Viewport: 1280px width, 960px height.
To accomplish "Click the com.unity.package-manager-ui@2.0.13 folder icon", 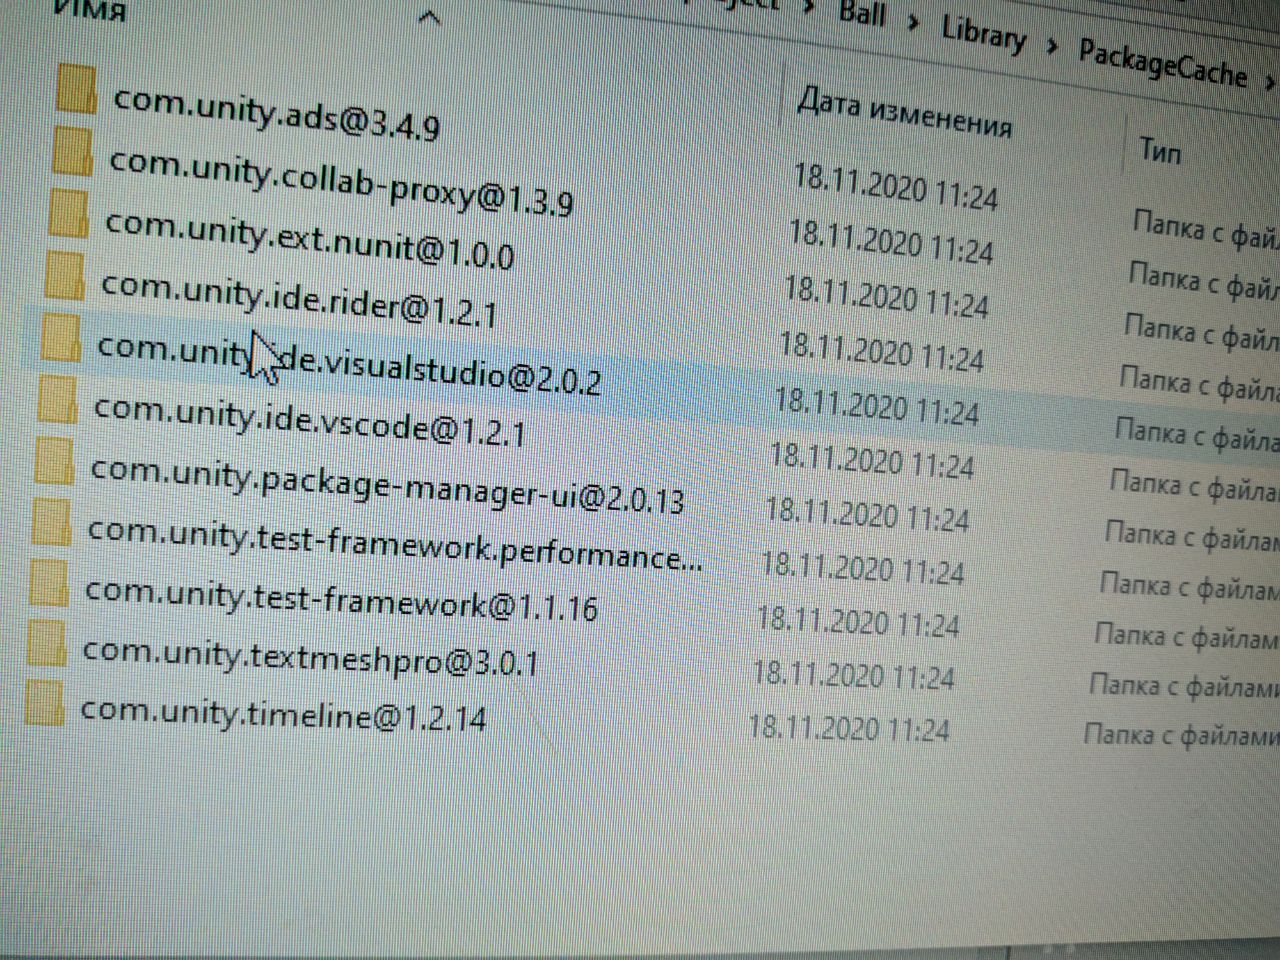I will pyautogui.click(x=54, y=461).
